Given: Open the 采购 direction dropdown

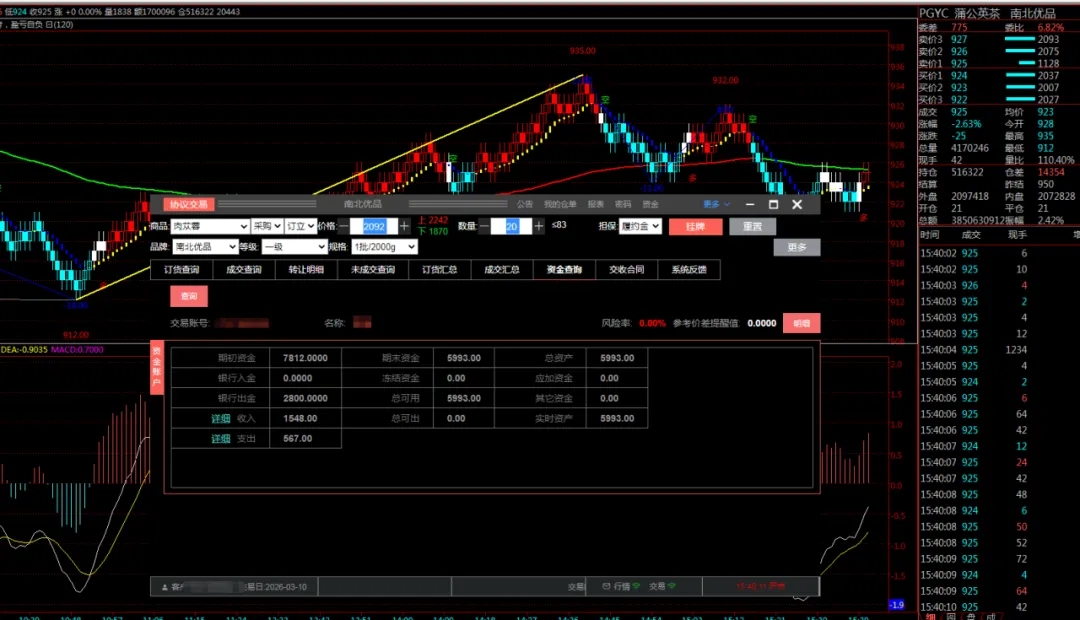Looking at the screenshot, I should click(x=267, y=226).
